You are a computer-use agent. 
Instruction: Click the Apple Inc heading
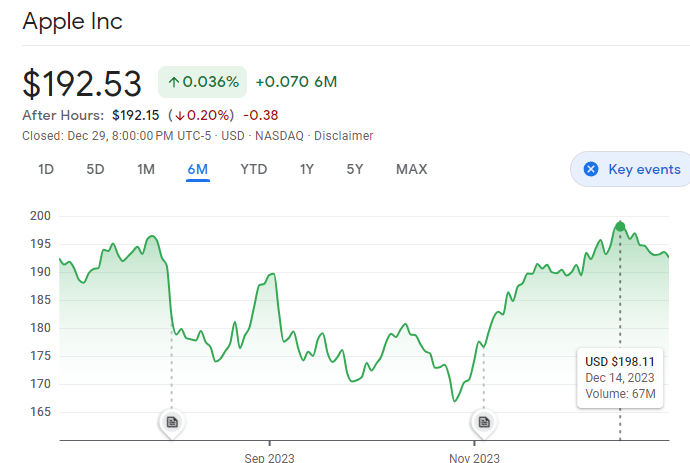73,21
